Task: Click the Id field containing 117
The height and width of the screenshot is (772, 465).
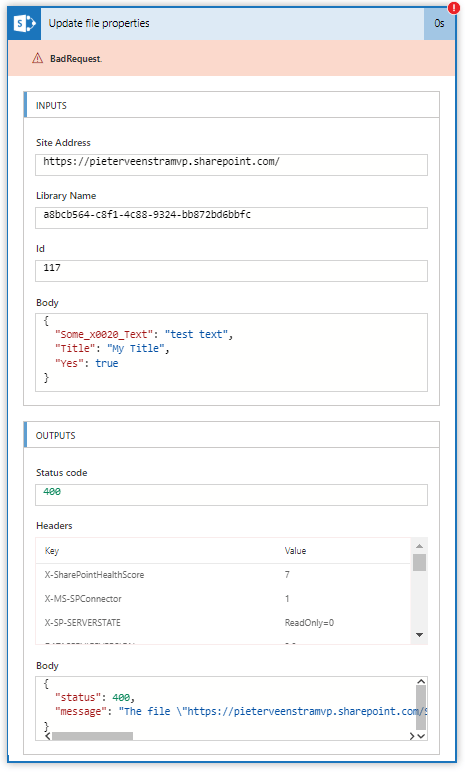Action: [232, 271]
